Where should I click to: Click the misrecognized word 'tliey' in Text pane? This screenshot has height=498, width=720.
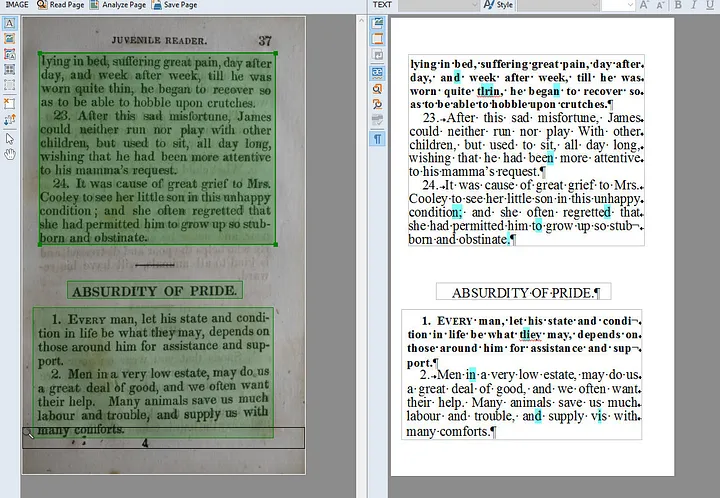530,335
